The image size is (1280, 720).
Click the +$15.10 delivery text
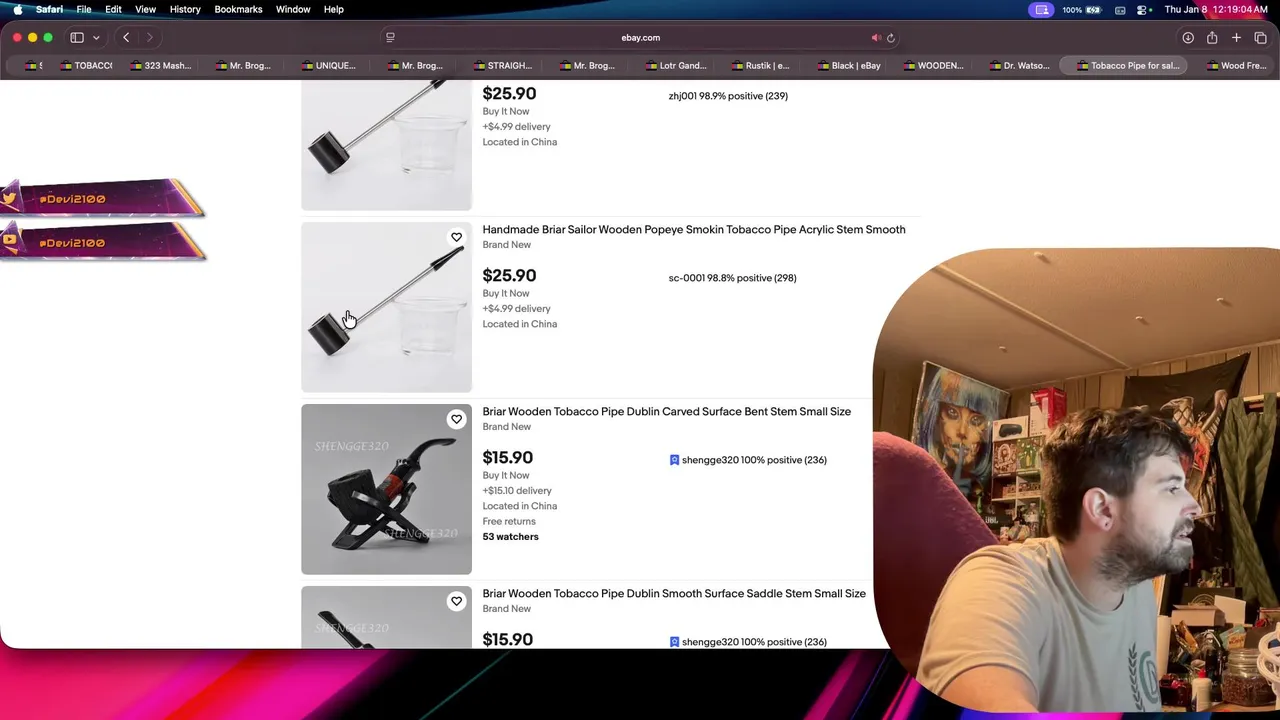click(517, 491)
